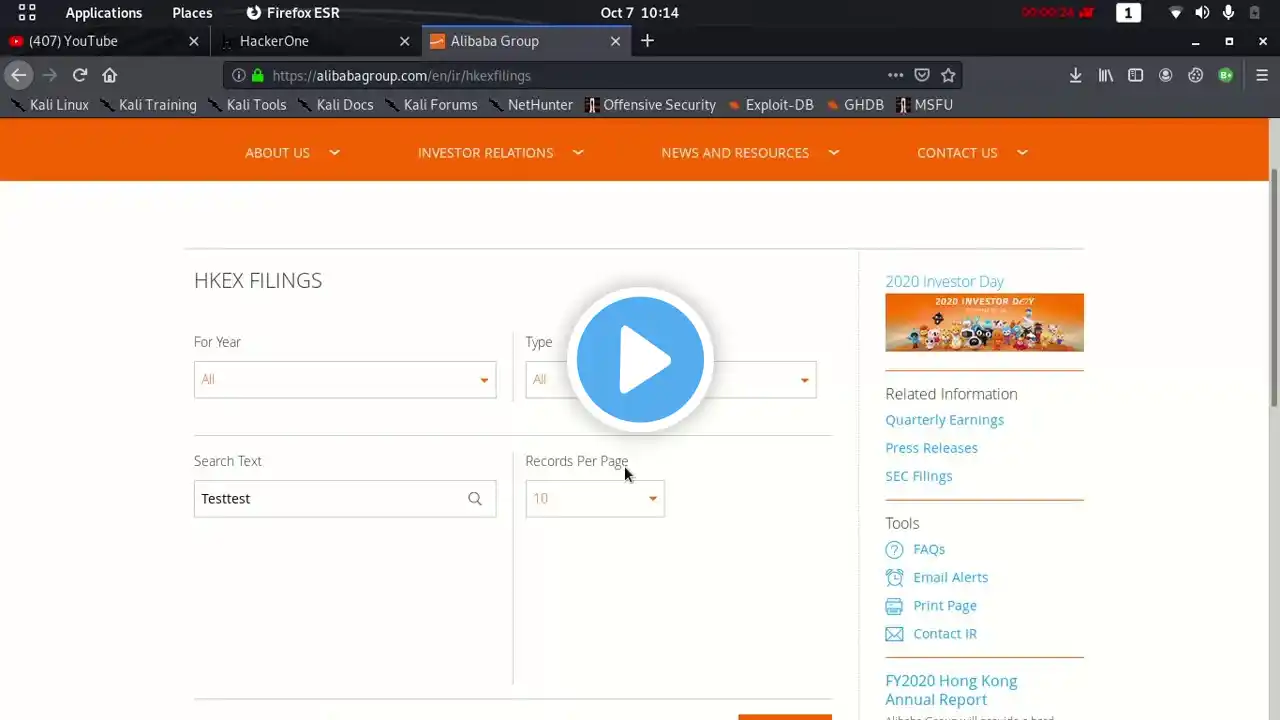The image size is (1280, 720).
Task: Click the green padlock security icon
Action: [257, 75]
